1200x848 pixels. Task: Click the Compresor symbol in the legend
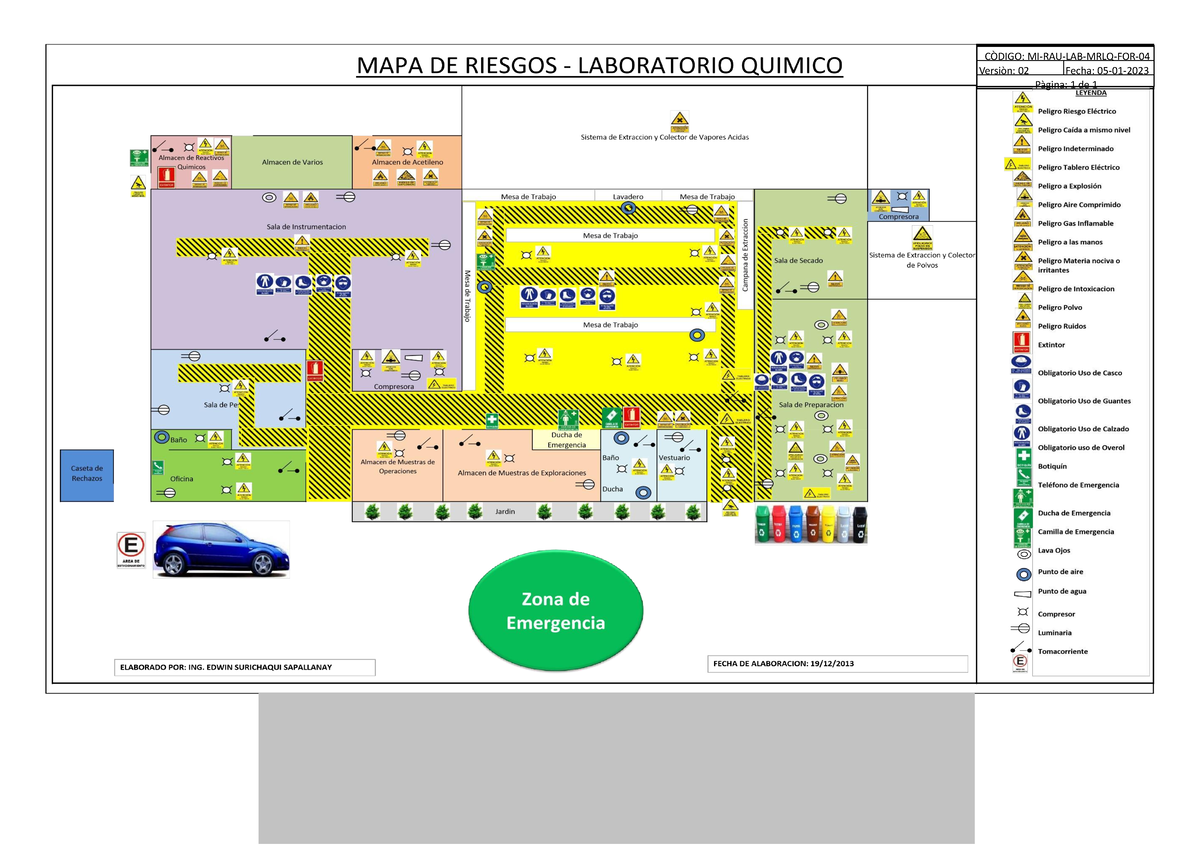coord(1022,613)
